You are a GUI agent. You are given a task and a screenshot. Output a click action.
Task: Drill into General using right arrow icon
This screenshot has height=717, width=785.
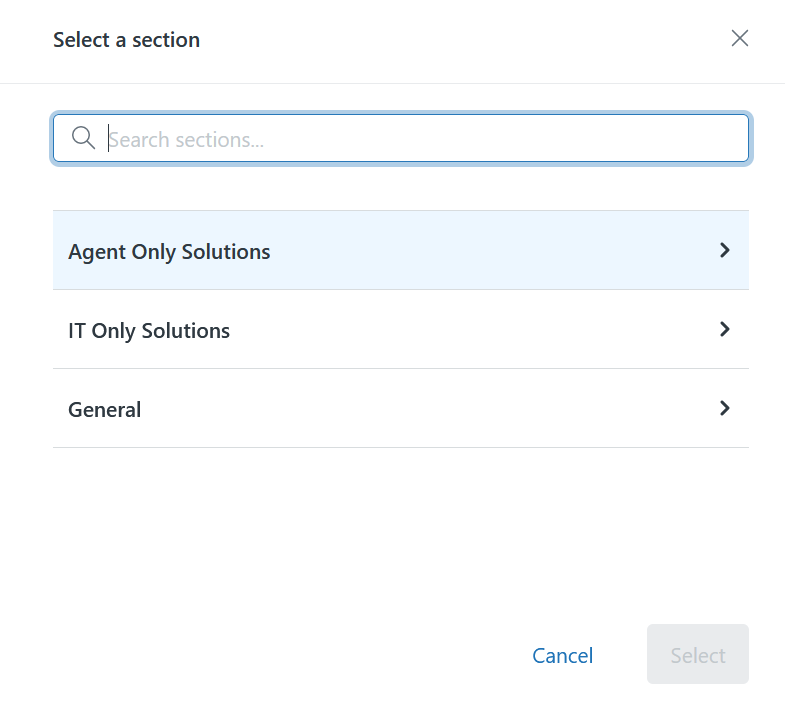724,408
